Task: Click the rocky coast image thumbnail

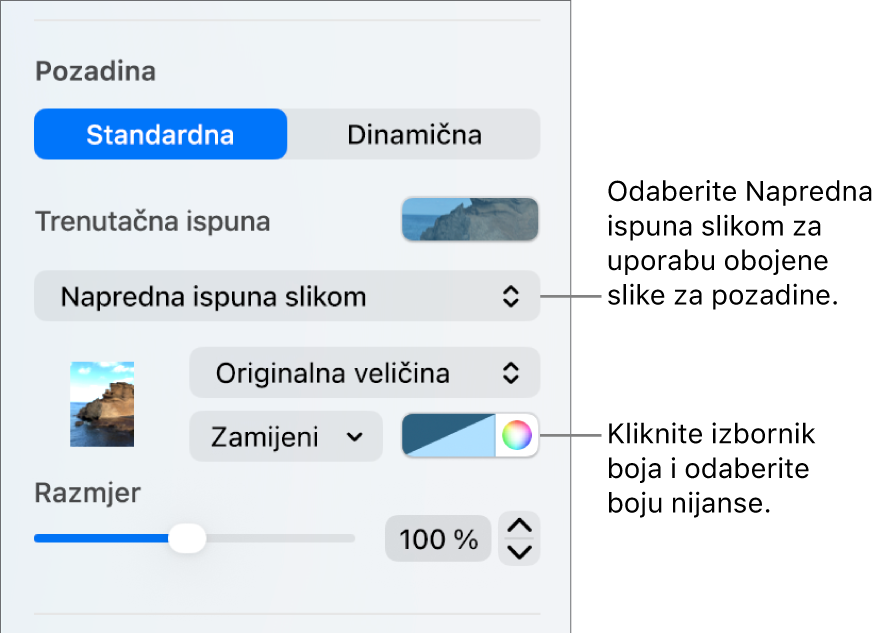Action: coord(102,404)
